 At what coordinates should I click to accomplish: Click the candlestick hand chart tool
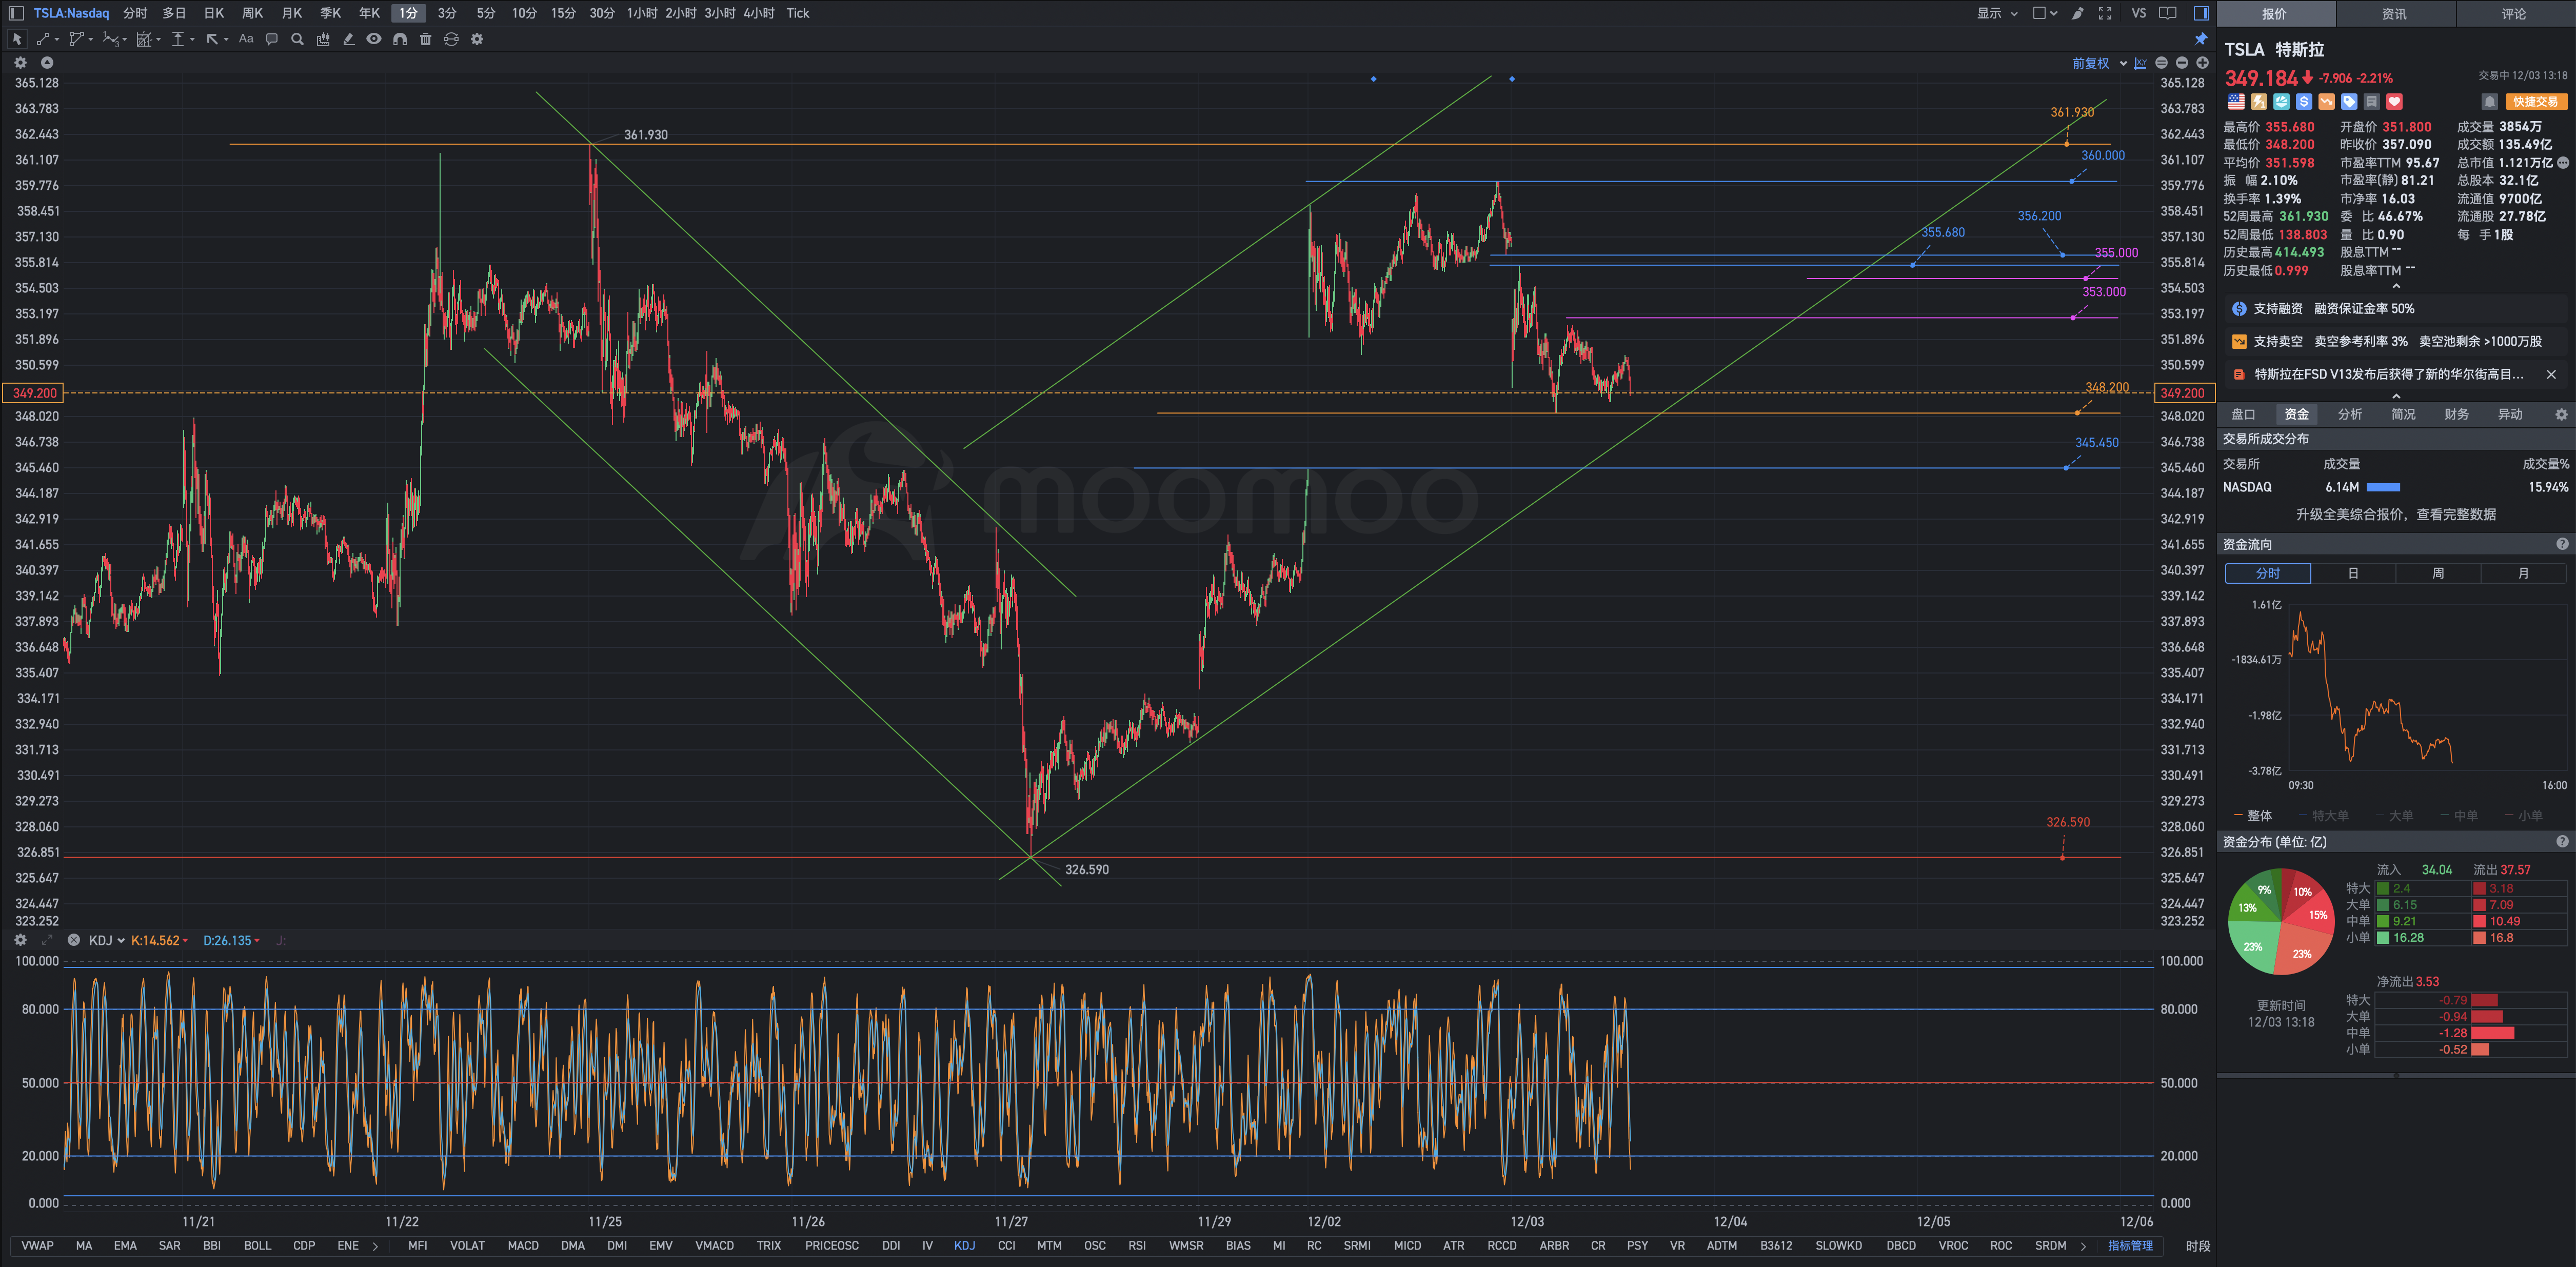tap(323, 39)
